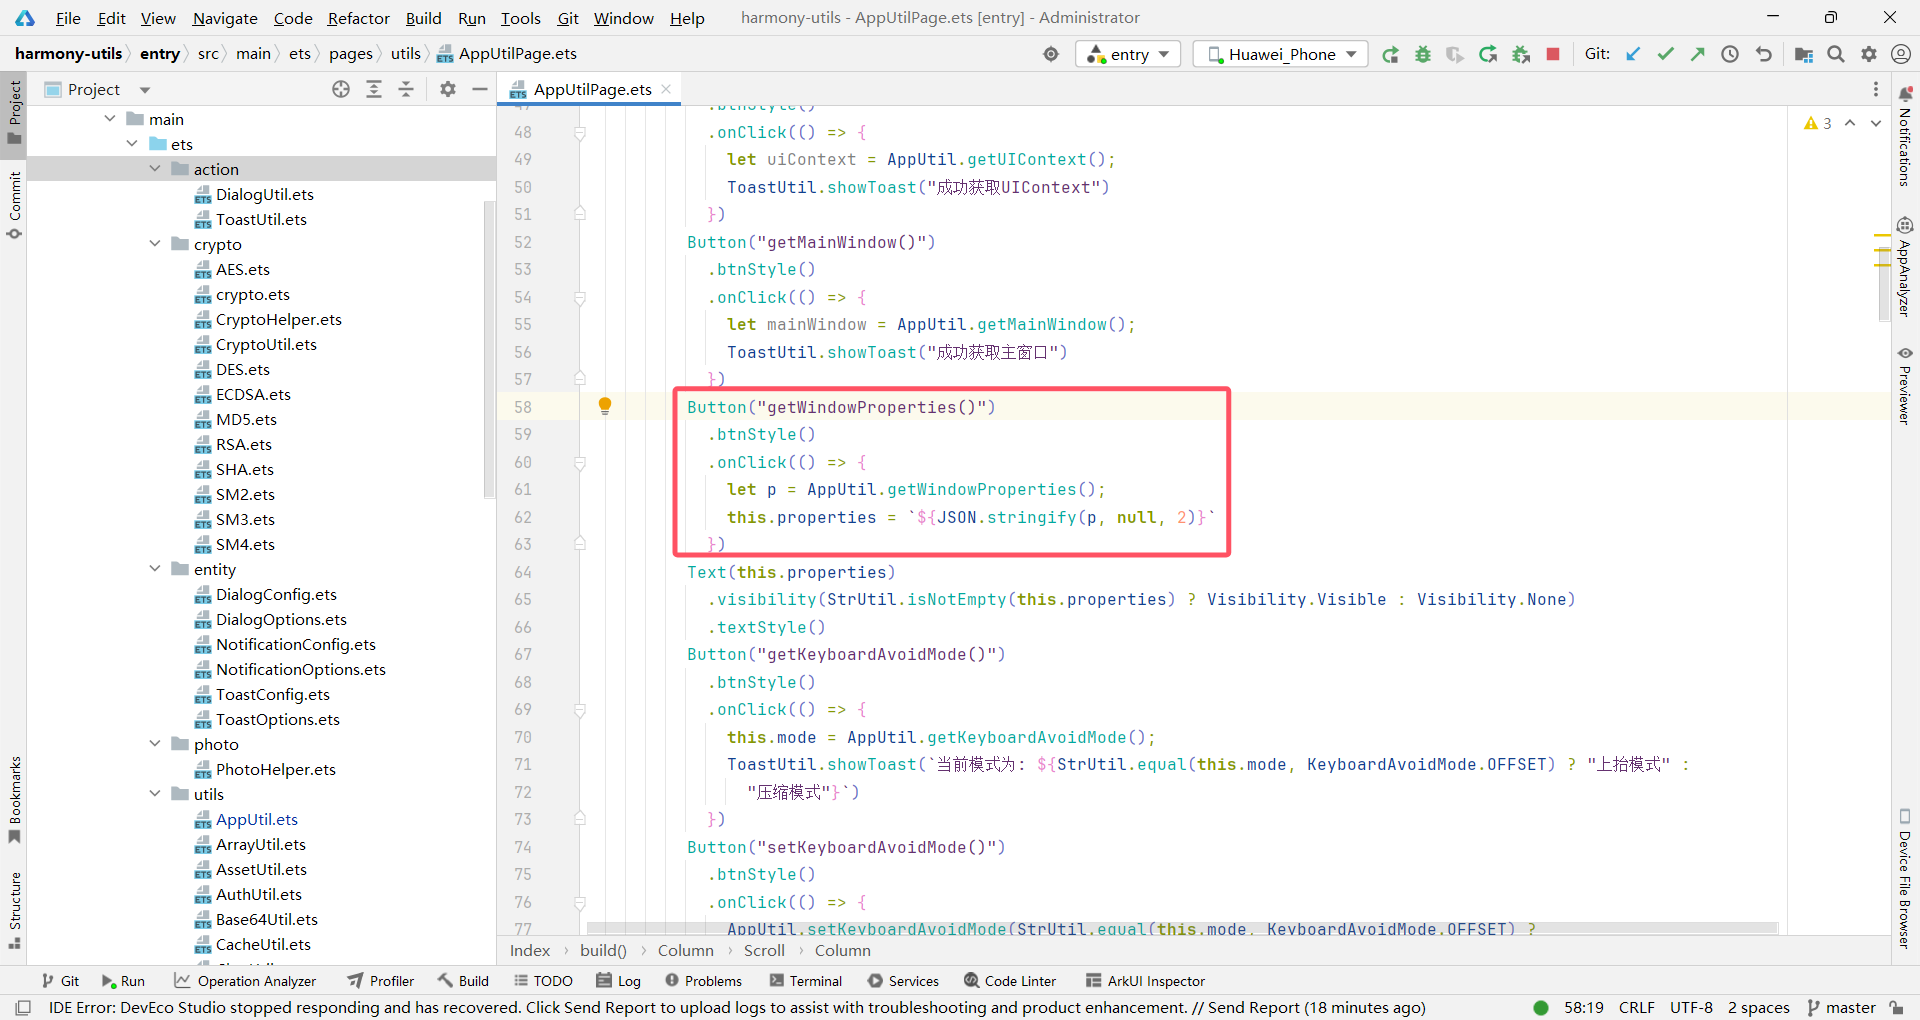Open CryptoHelper.ets in the project tree
The image size is (1920, 1020).
pyautogui.click(x=279, y=319)
